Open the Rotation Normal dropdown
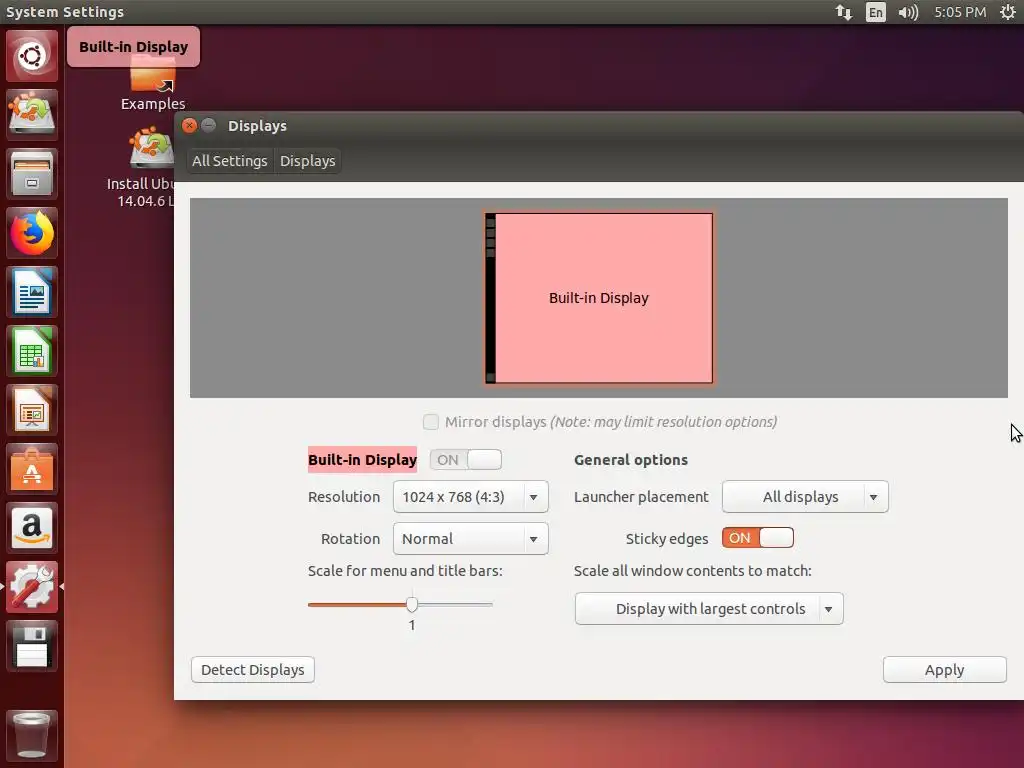The width and height of the screenshot is (1024, 768). coord(470,539)
